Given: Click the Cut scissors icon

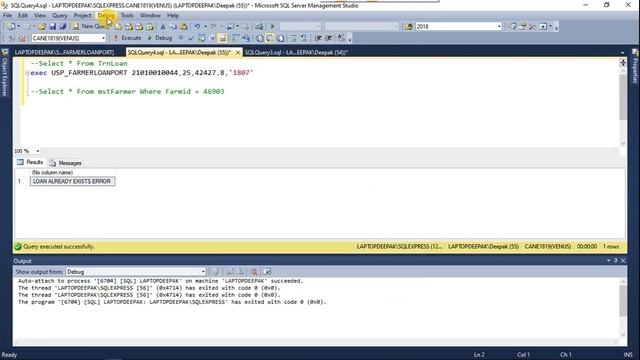Looking at the screenshot, I should 163,27.
